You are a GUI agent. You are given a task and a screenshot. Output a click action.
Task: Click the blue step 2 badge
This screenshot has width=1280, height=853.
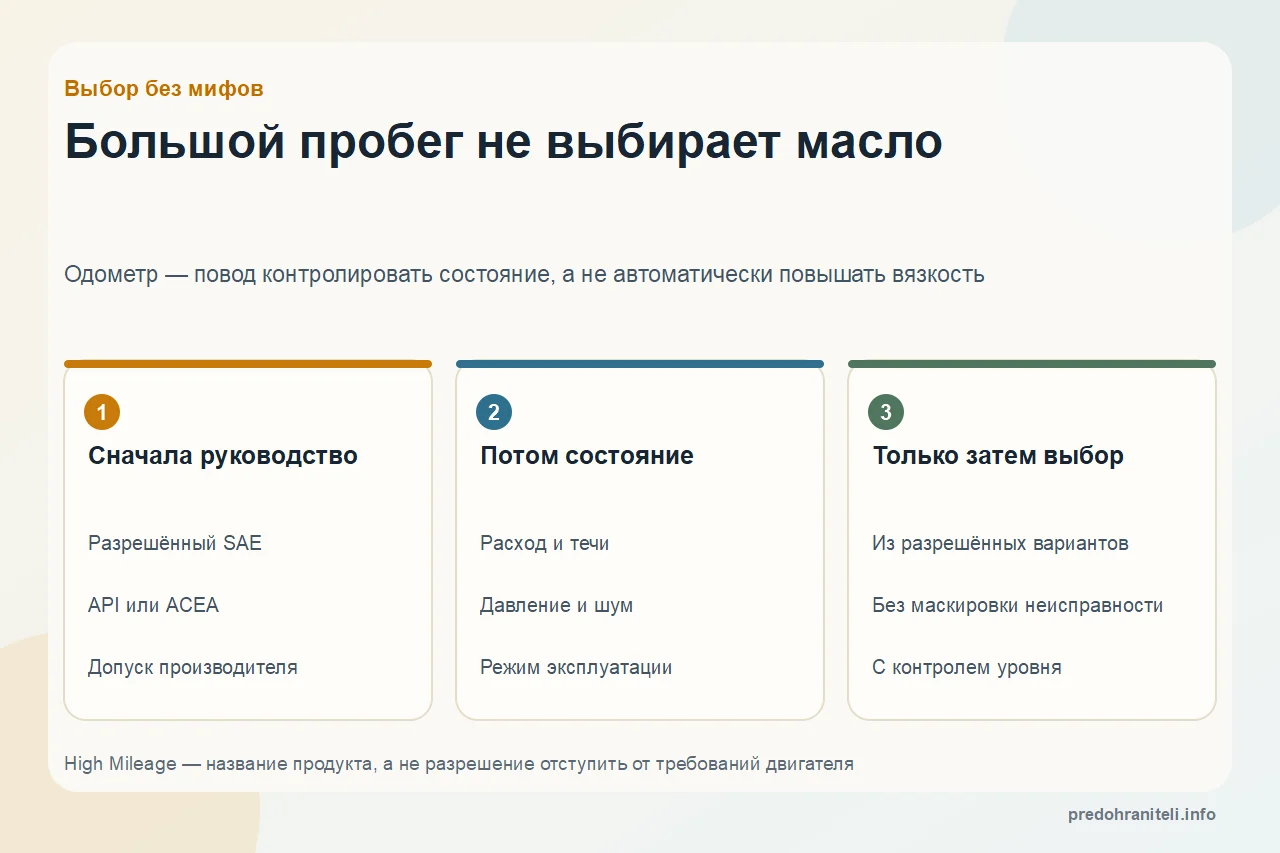(494, 412)
